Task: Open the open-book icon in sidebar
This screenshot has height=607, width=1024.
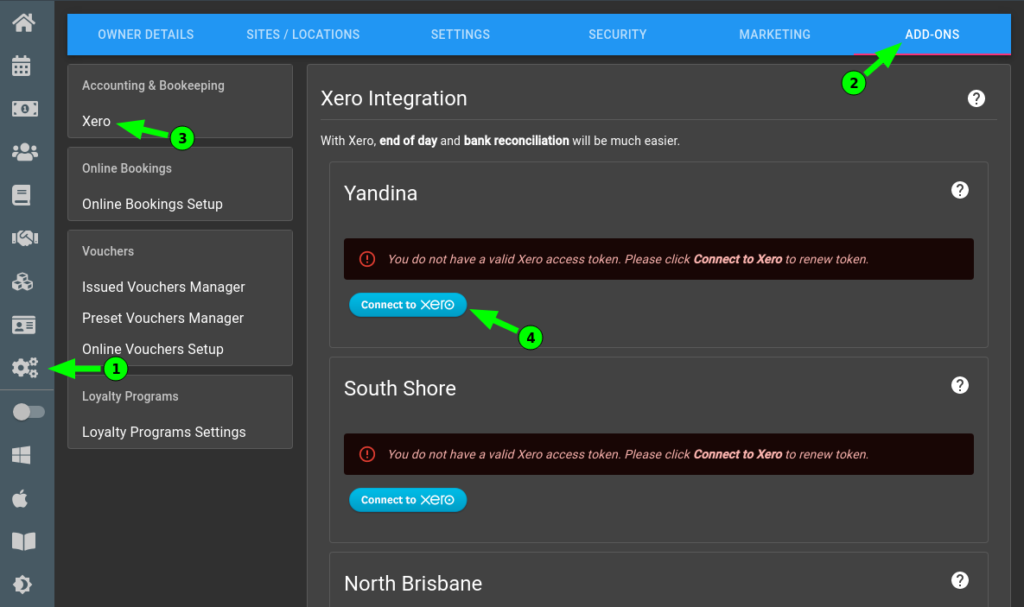Action: click(x=24, y=541)
